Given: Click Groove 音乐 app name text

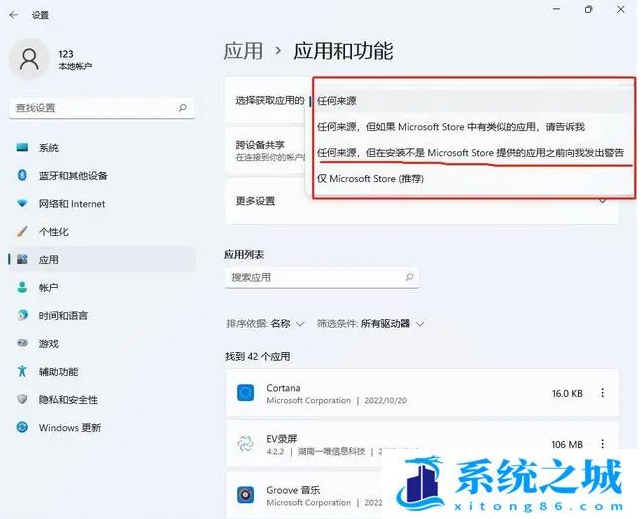Looking at the screenshot, I should point(293,490).
